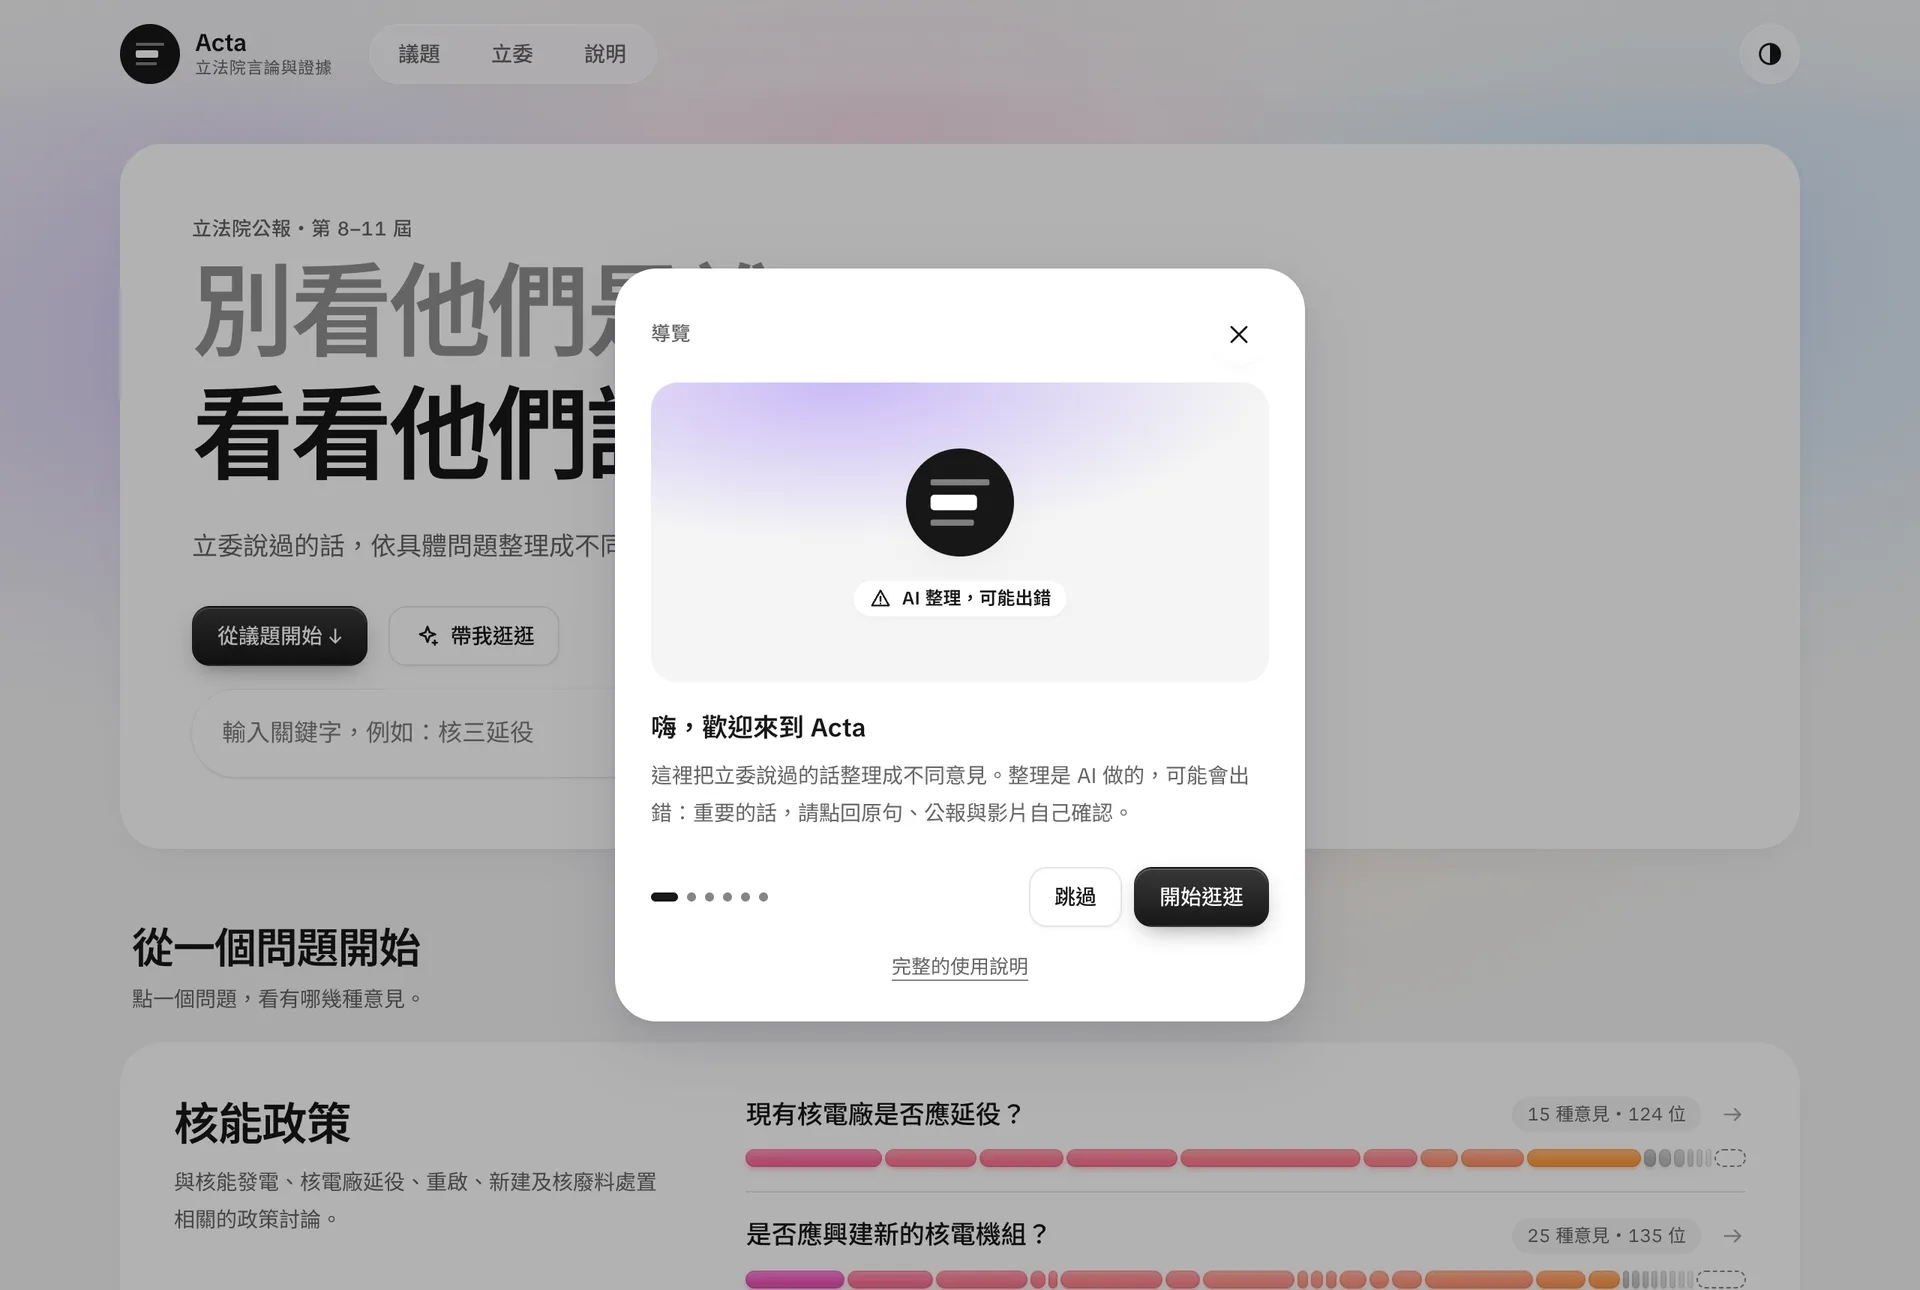Open the 立委 nav item
The height and width of the screenshot is (1290, 1920).
point(512,54)
